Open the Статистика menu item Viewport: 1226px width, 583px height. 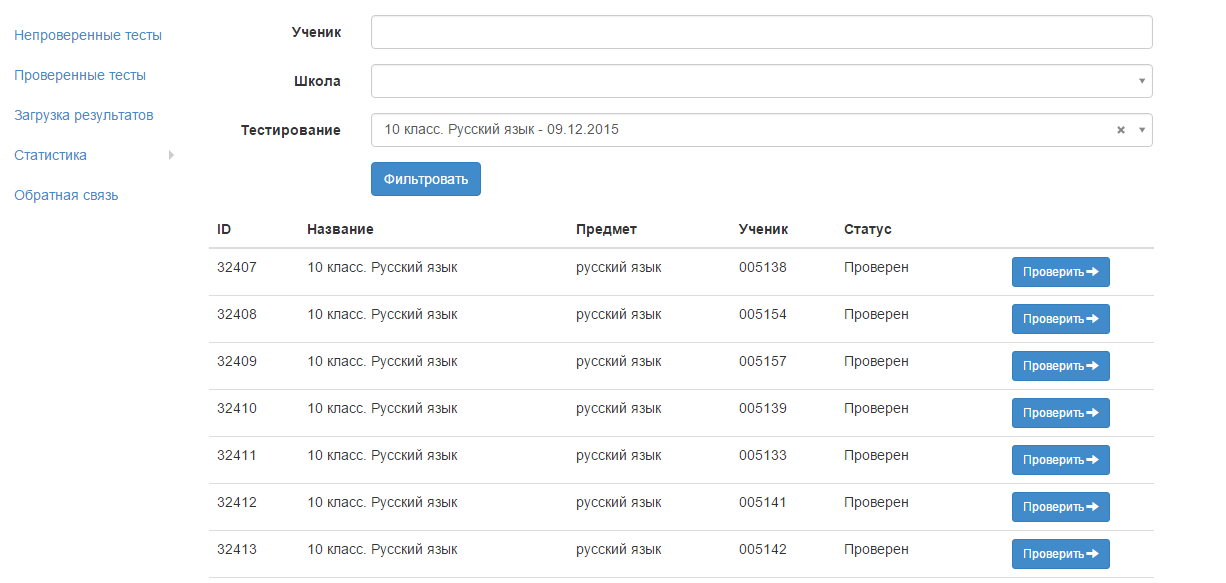50,155
